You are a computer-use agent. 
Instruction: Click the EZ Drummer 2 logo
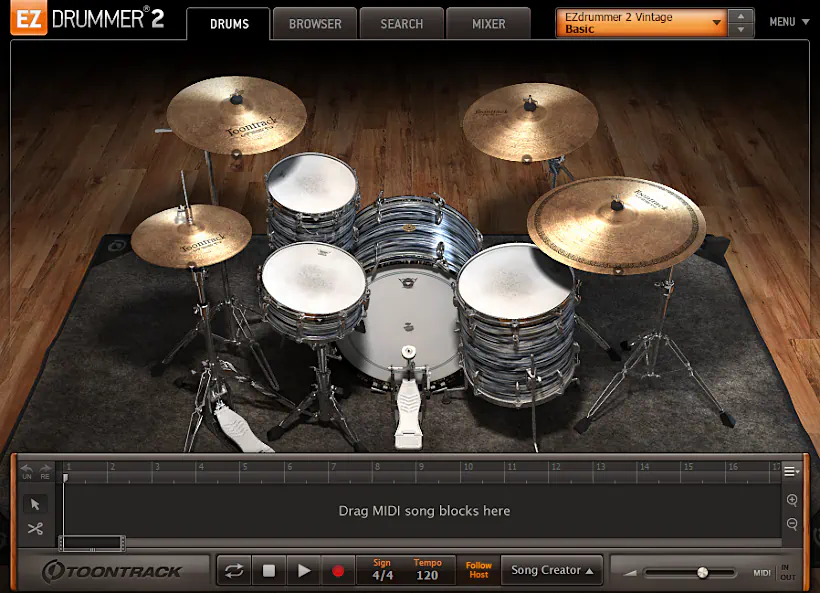(87, 19)
